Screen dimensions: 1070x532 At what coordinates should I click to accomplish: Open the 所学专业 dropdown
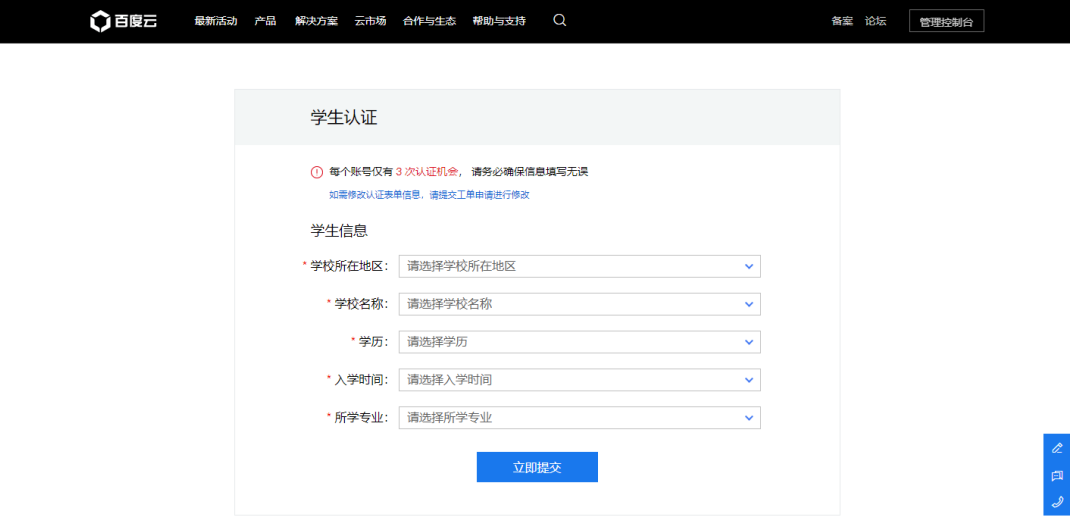click(x=579, y=417)
